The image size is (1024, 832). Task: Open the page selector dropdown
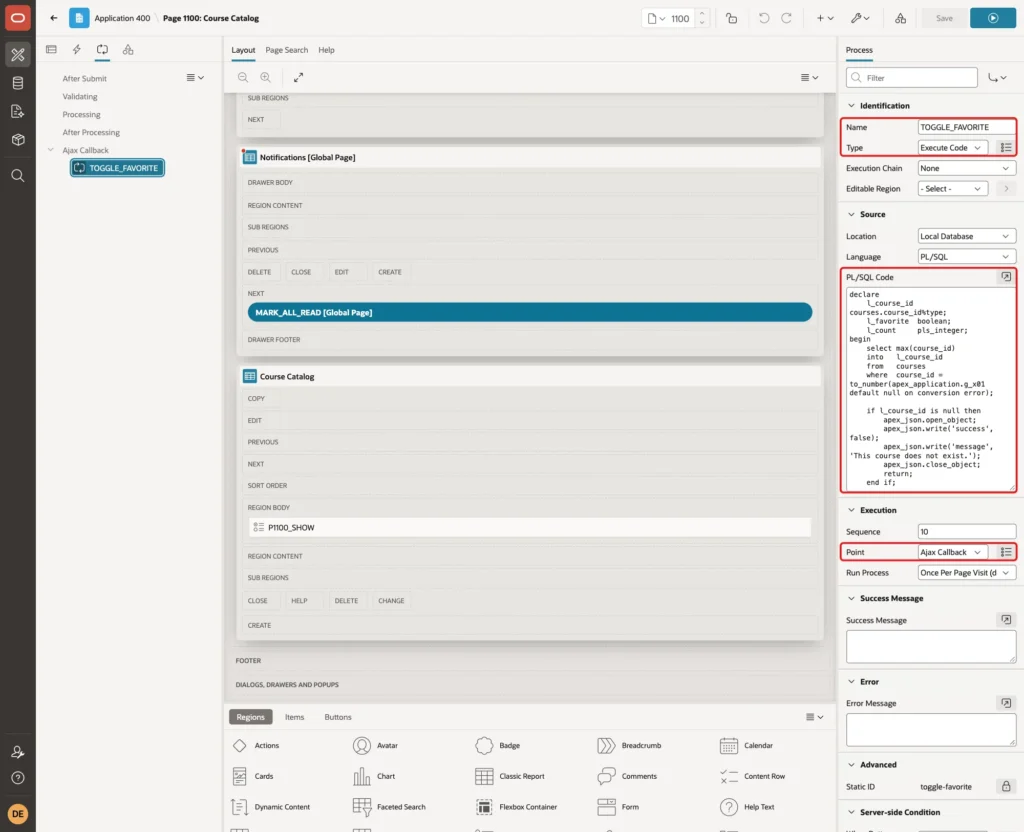[656, 18]
